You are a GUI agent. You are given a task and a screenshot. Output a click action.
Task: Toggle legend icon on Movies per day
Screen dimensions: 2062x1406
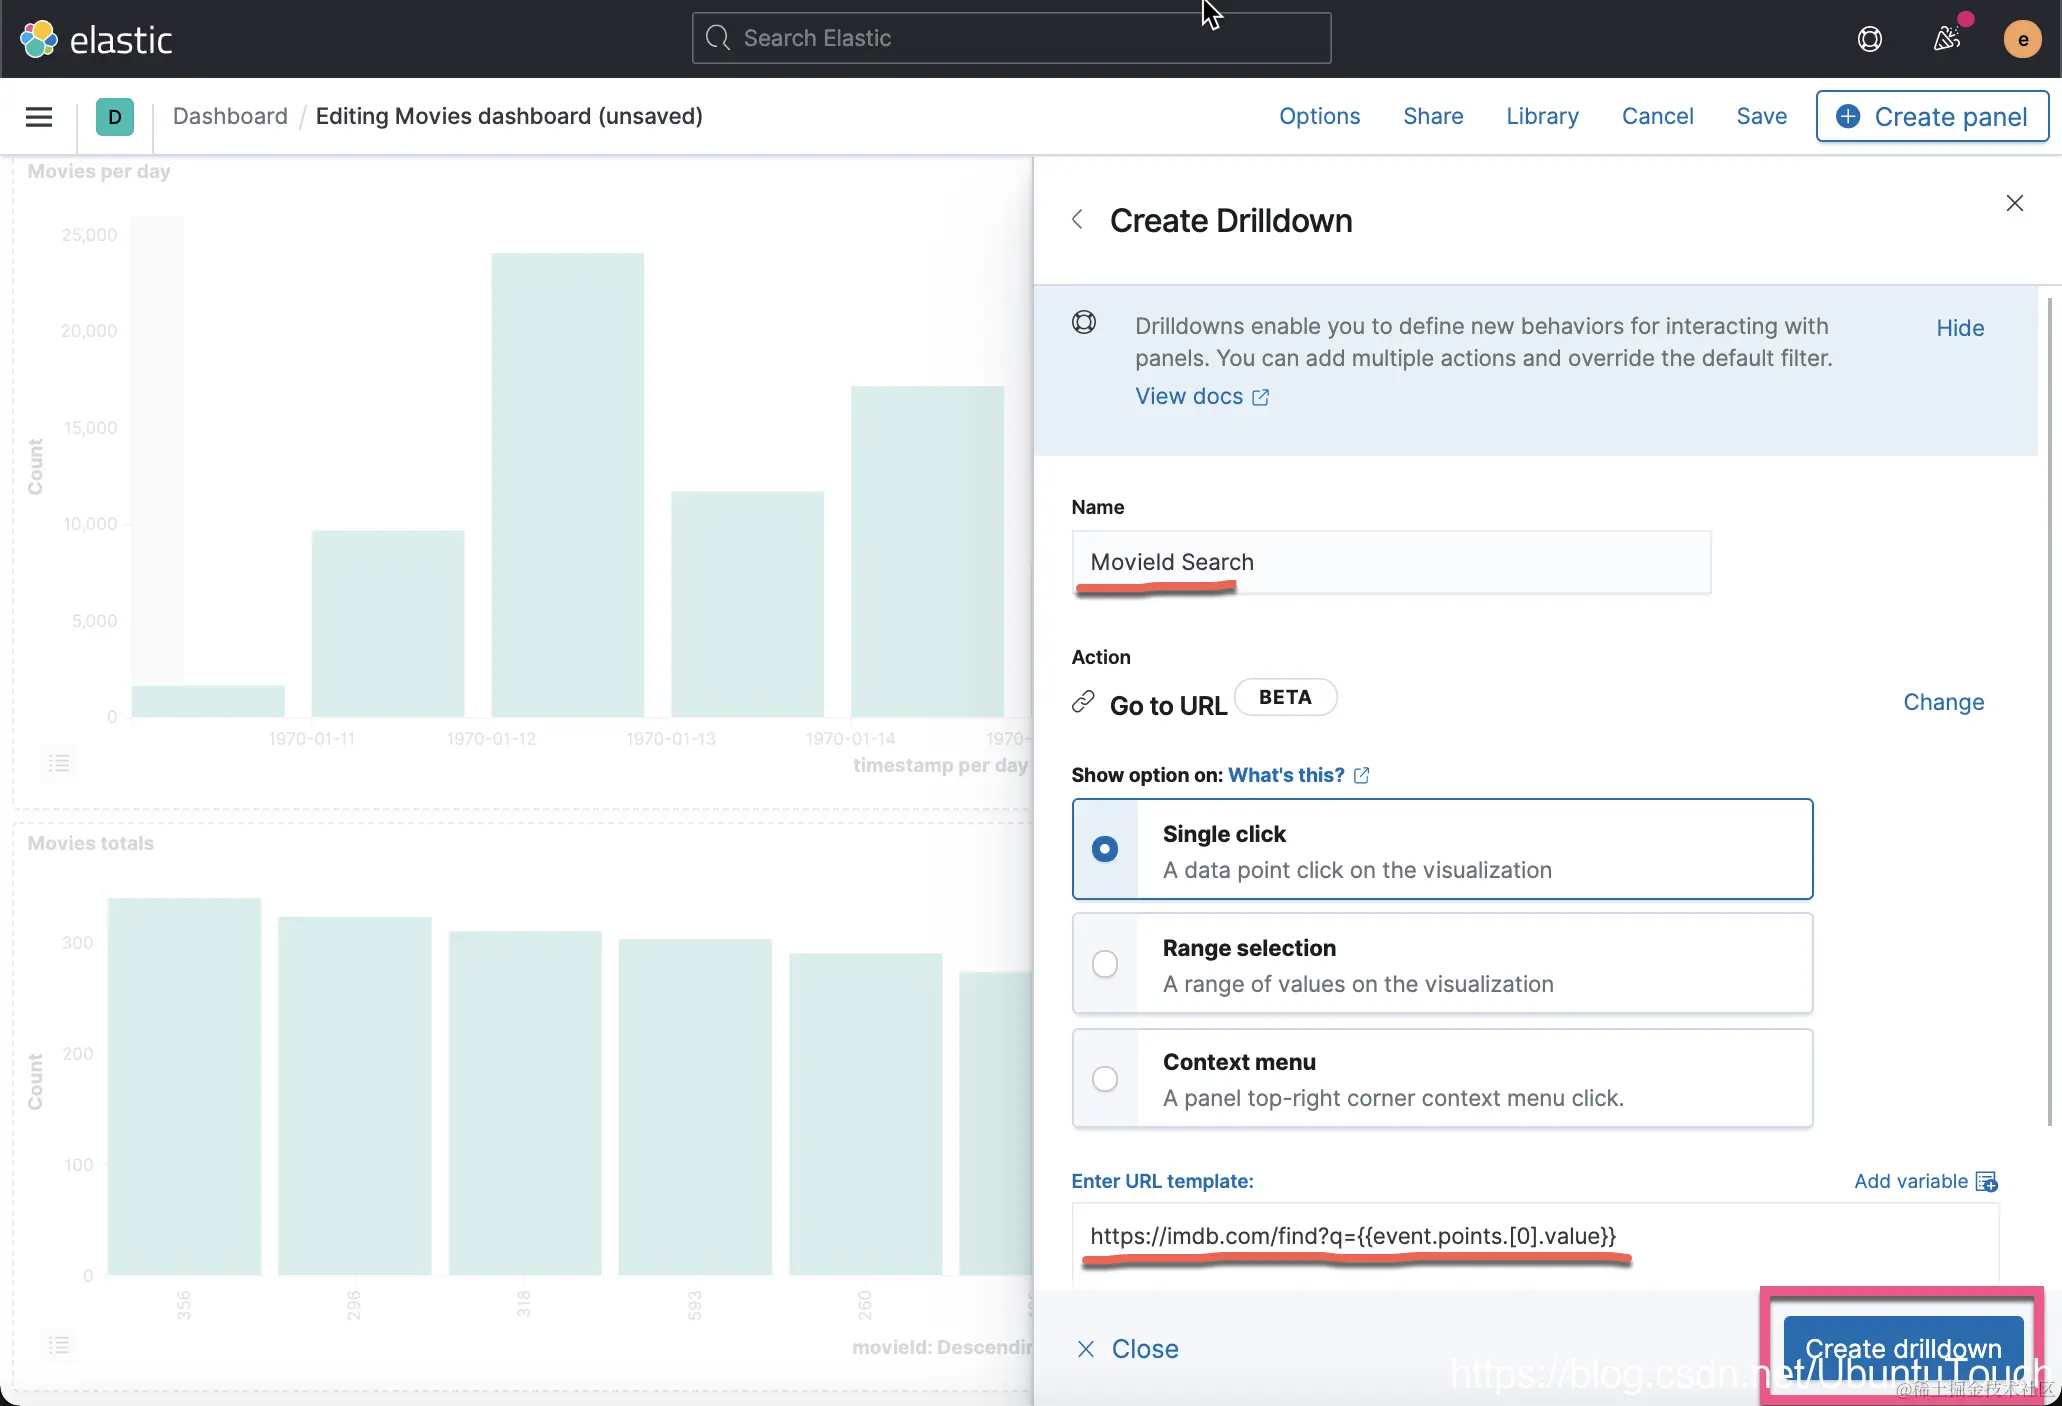[59, 763]
